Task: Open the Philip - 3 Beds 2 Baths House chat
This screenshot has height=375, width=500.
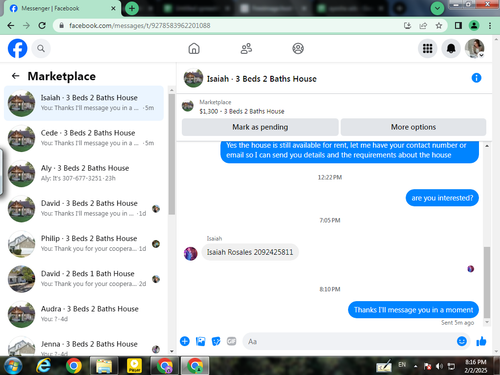Action: pyautogui.click(x=84, y=244)
